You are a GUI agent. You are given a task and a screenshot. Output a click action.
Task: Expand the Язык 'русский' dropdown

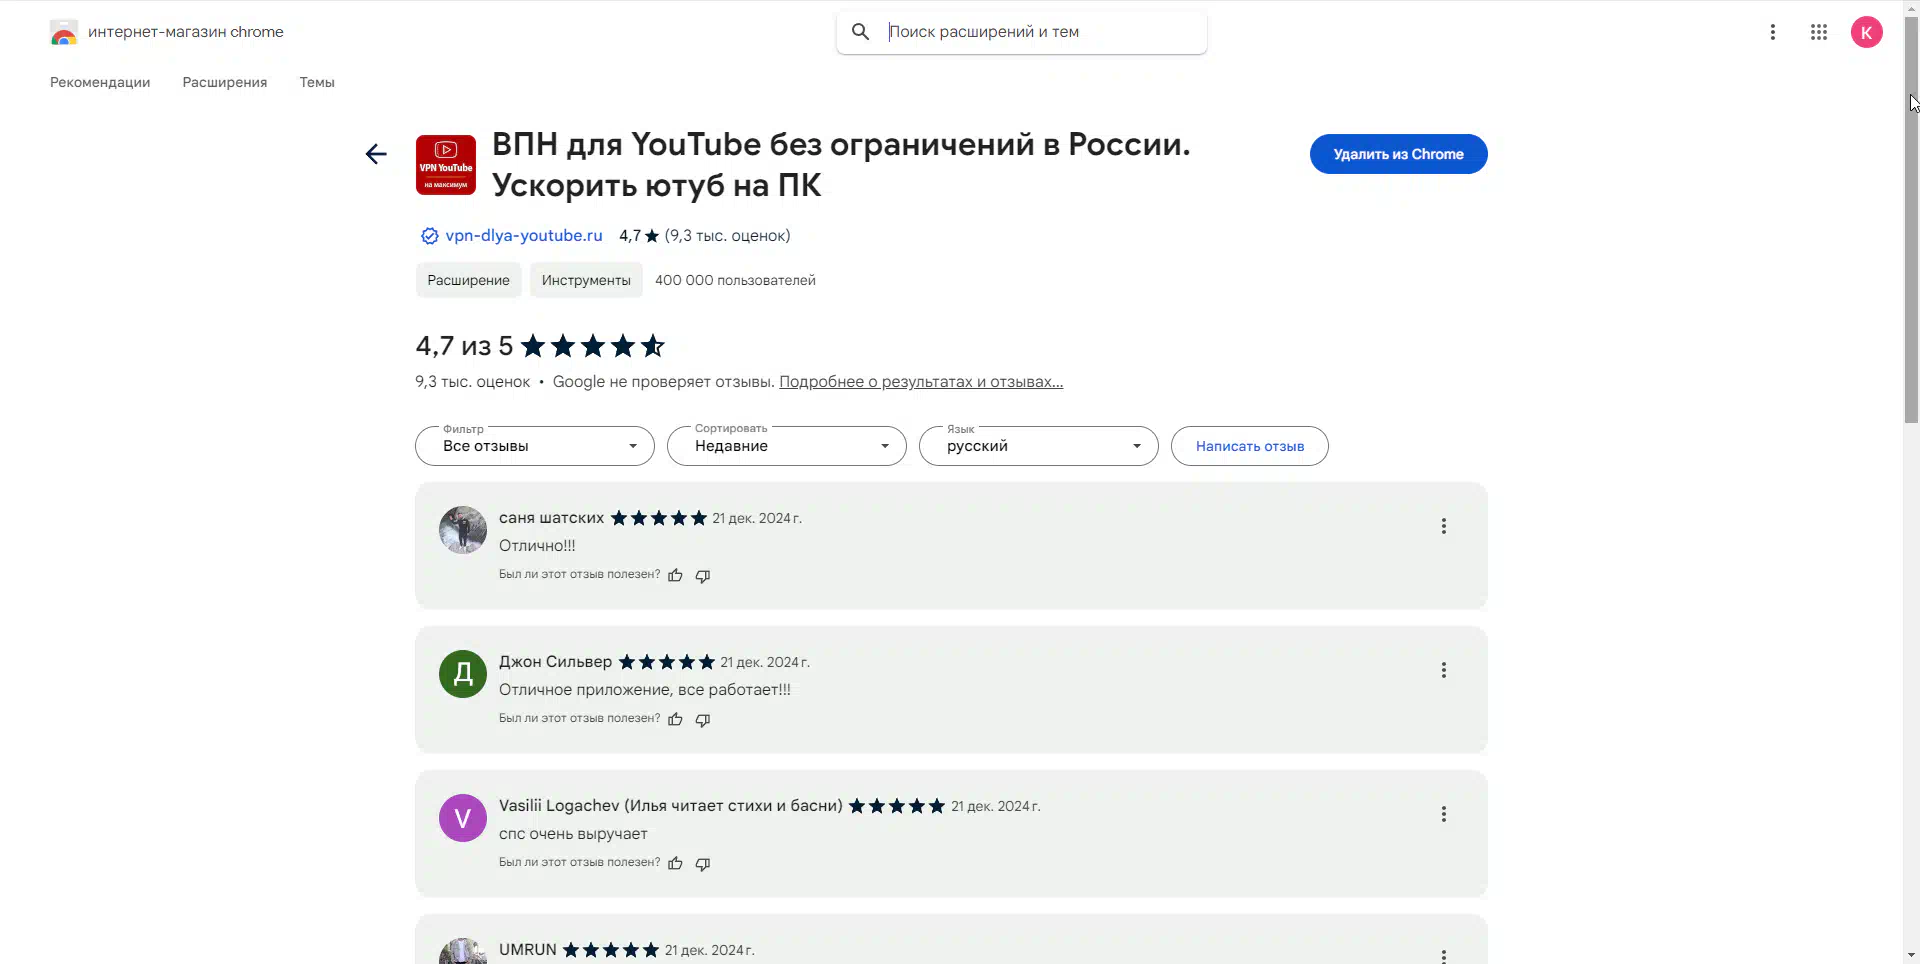(1039, 446)
